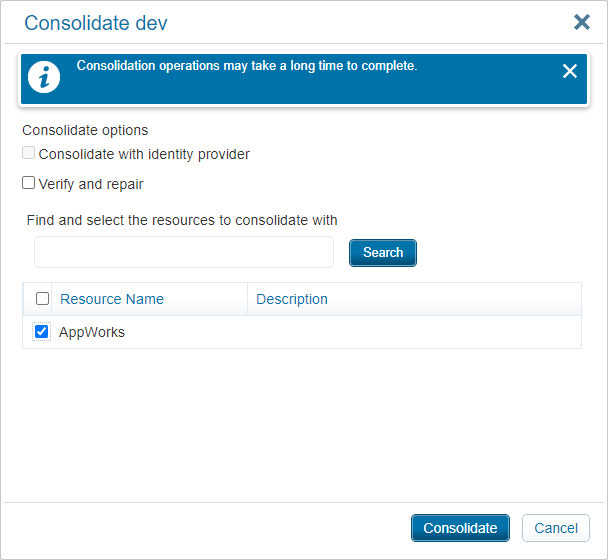Click the empty Description cell for AppWorks

coord(413,332)
